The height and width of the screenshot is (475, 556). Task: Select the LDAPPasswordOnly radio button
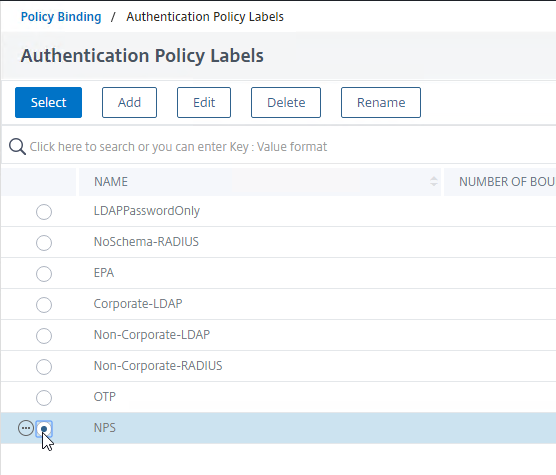(44, 212)
